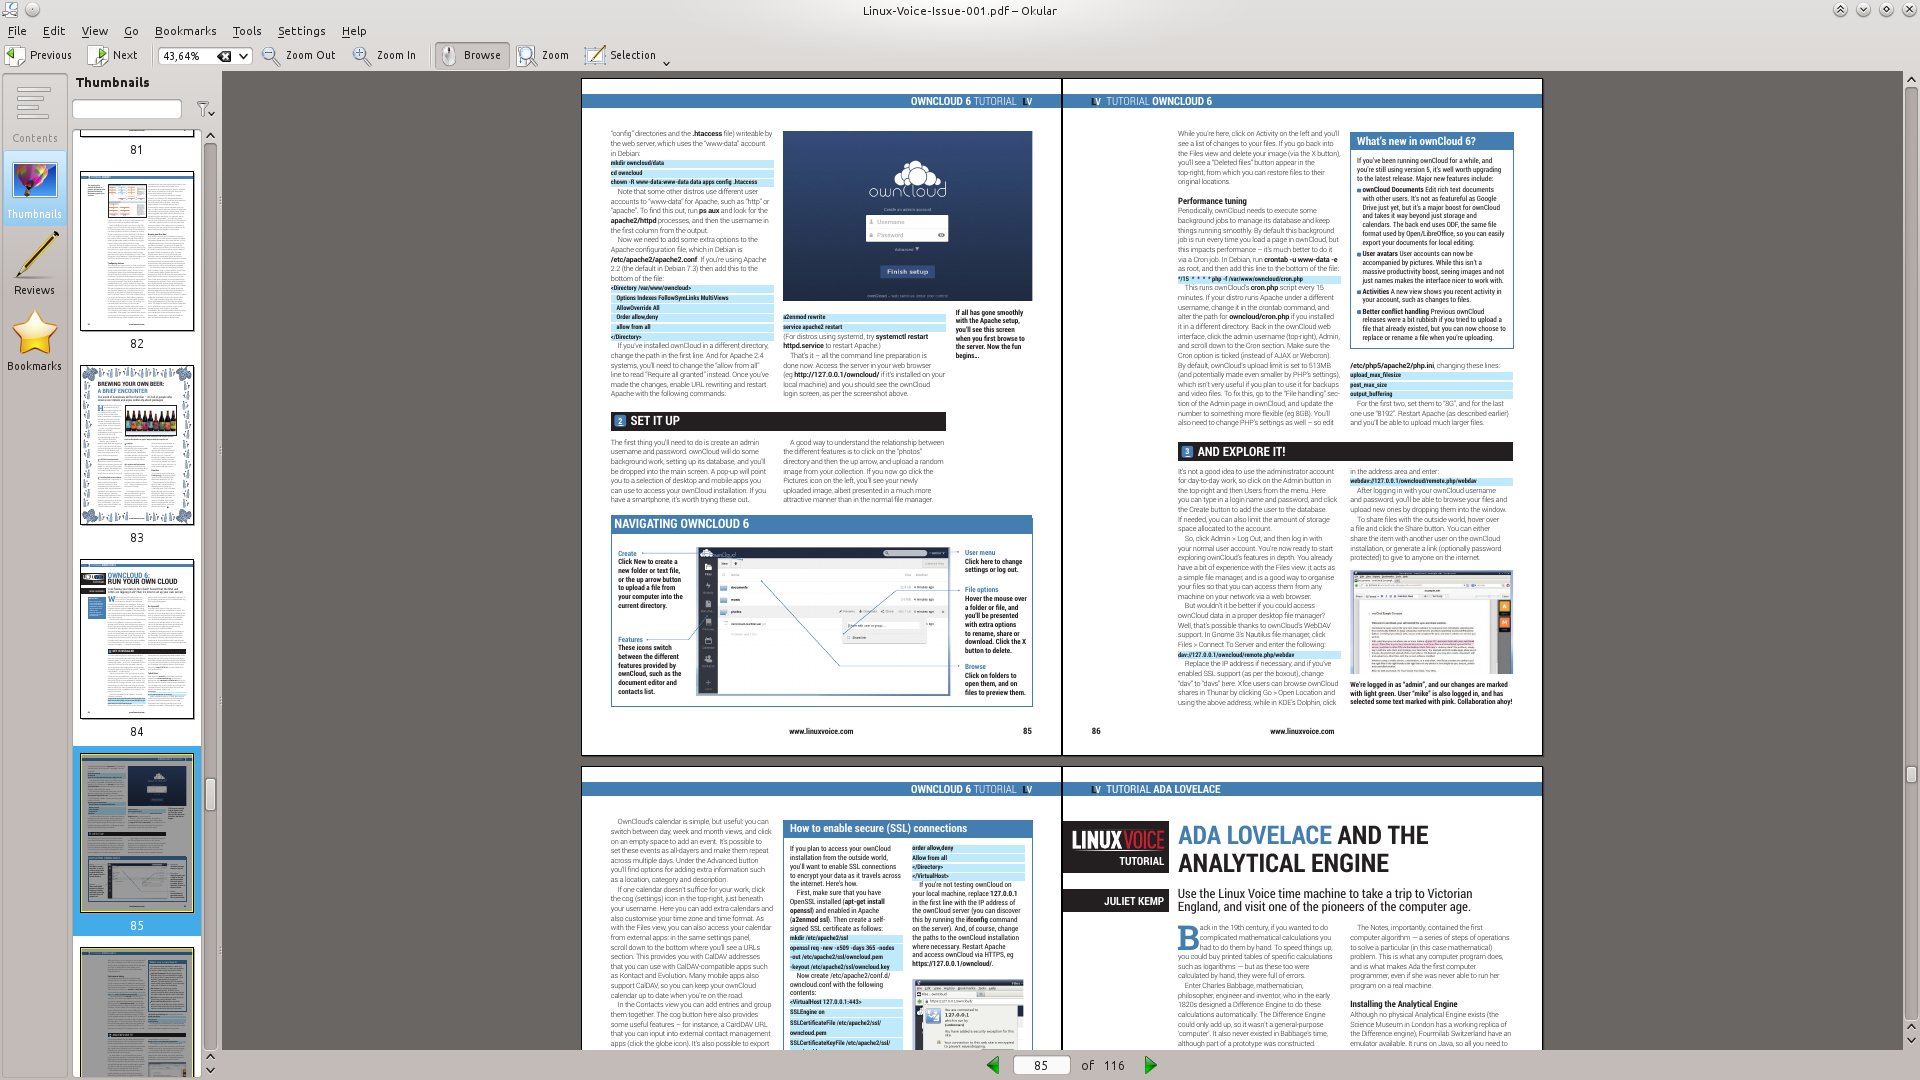This screenshot has height=1080, width=1920.
Task: Select page 85 thumbnail
Action: tap(137, 833)
